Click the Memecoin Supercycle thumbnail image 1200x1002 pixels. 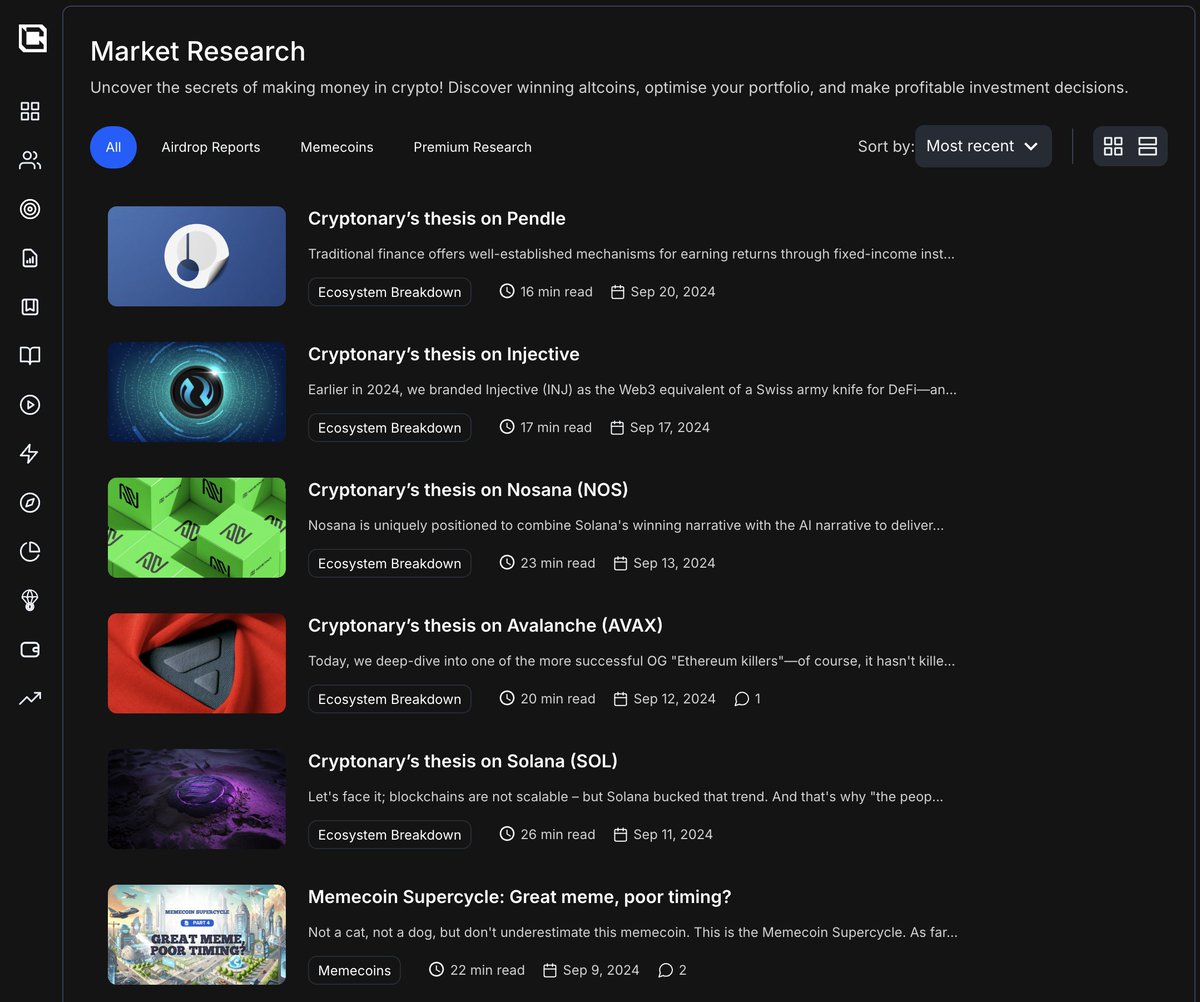(x=197, y=935)
